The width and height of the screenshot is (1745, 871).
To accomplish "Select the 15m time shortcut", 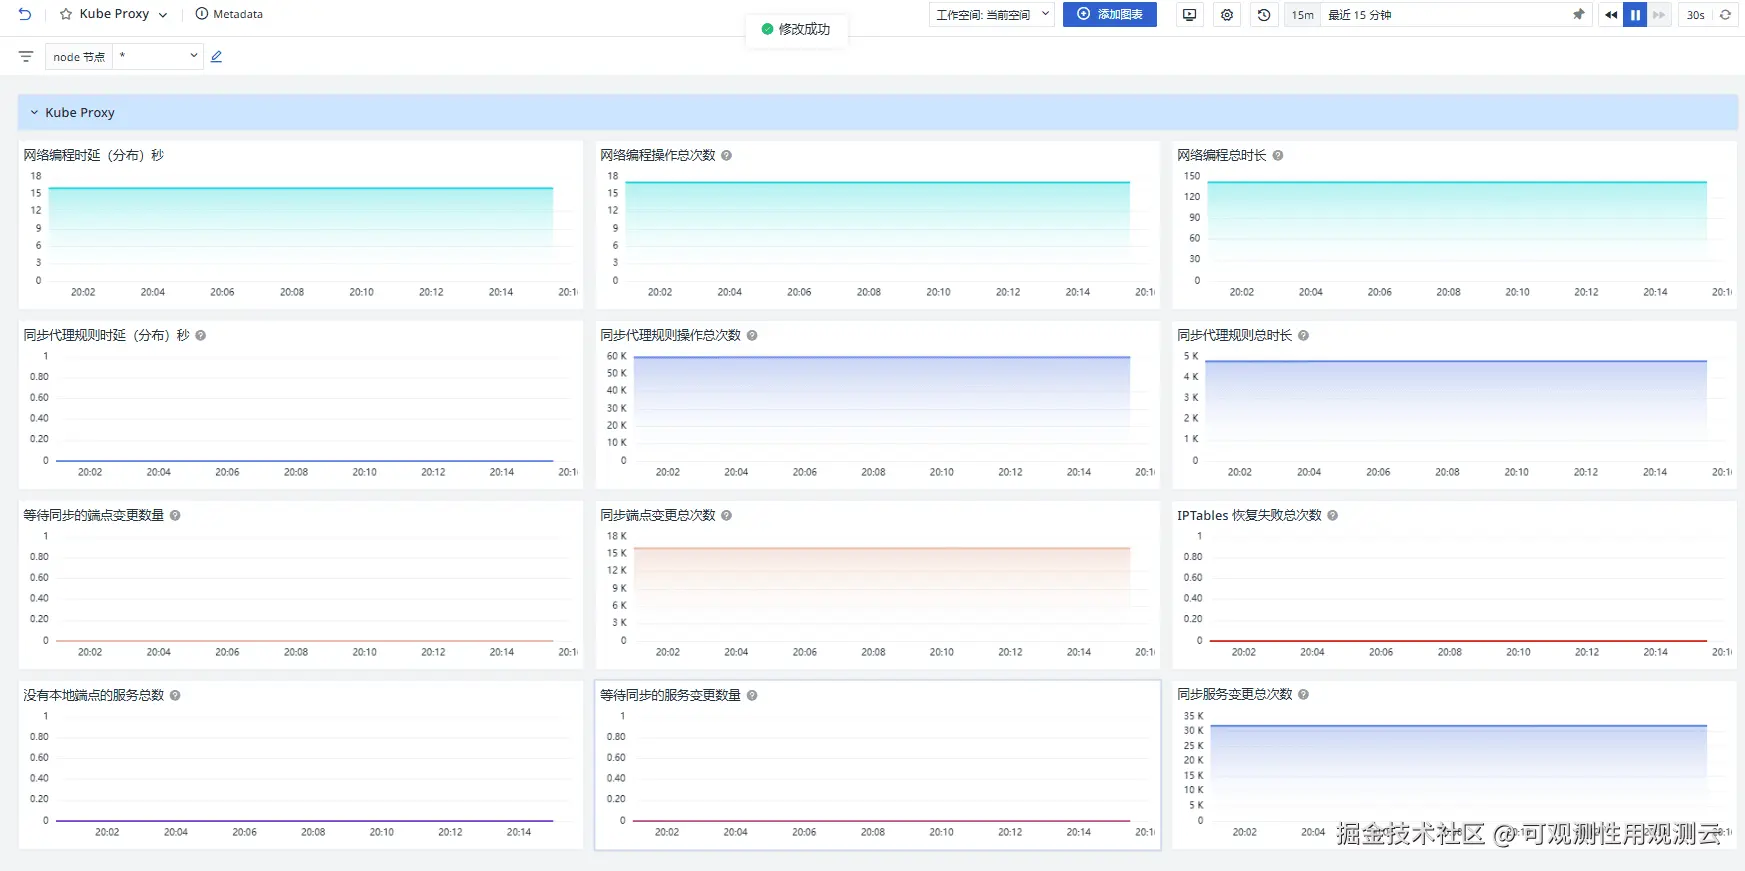I will (x=1302, y=15).
